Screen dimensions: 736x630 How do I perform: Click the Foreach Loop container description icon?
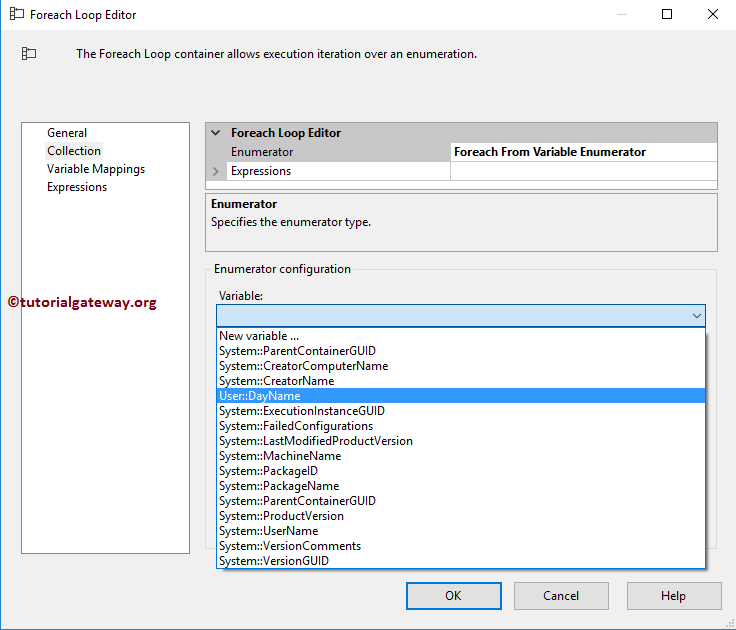29,54
